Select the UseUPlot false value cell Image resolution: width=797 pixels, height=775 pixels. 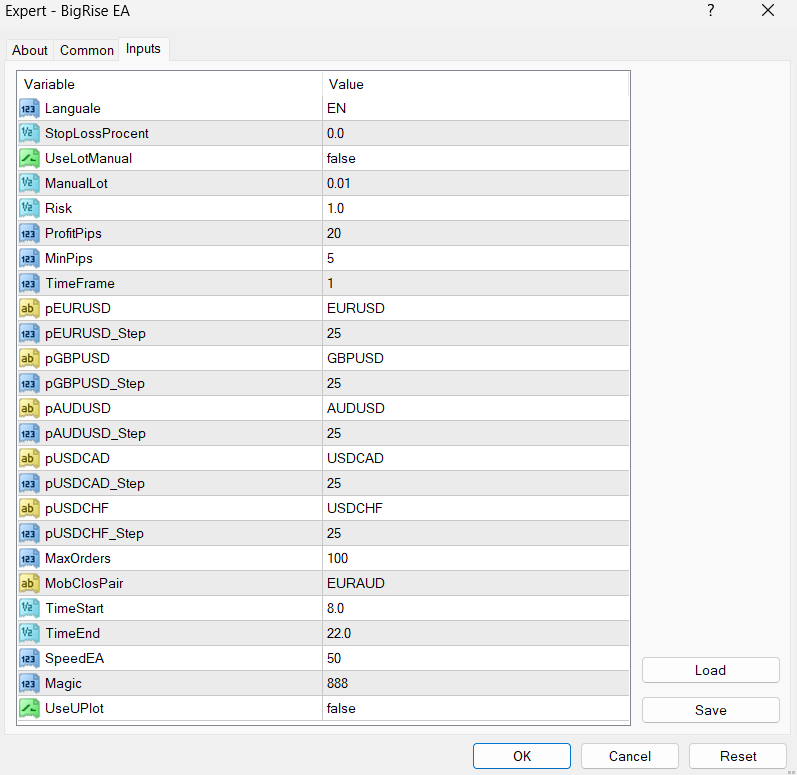[475, 708]
